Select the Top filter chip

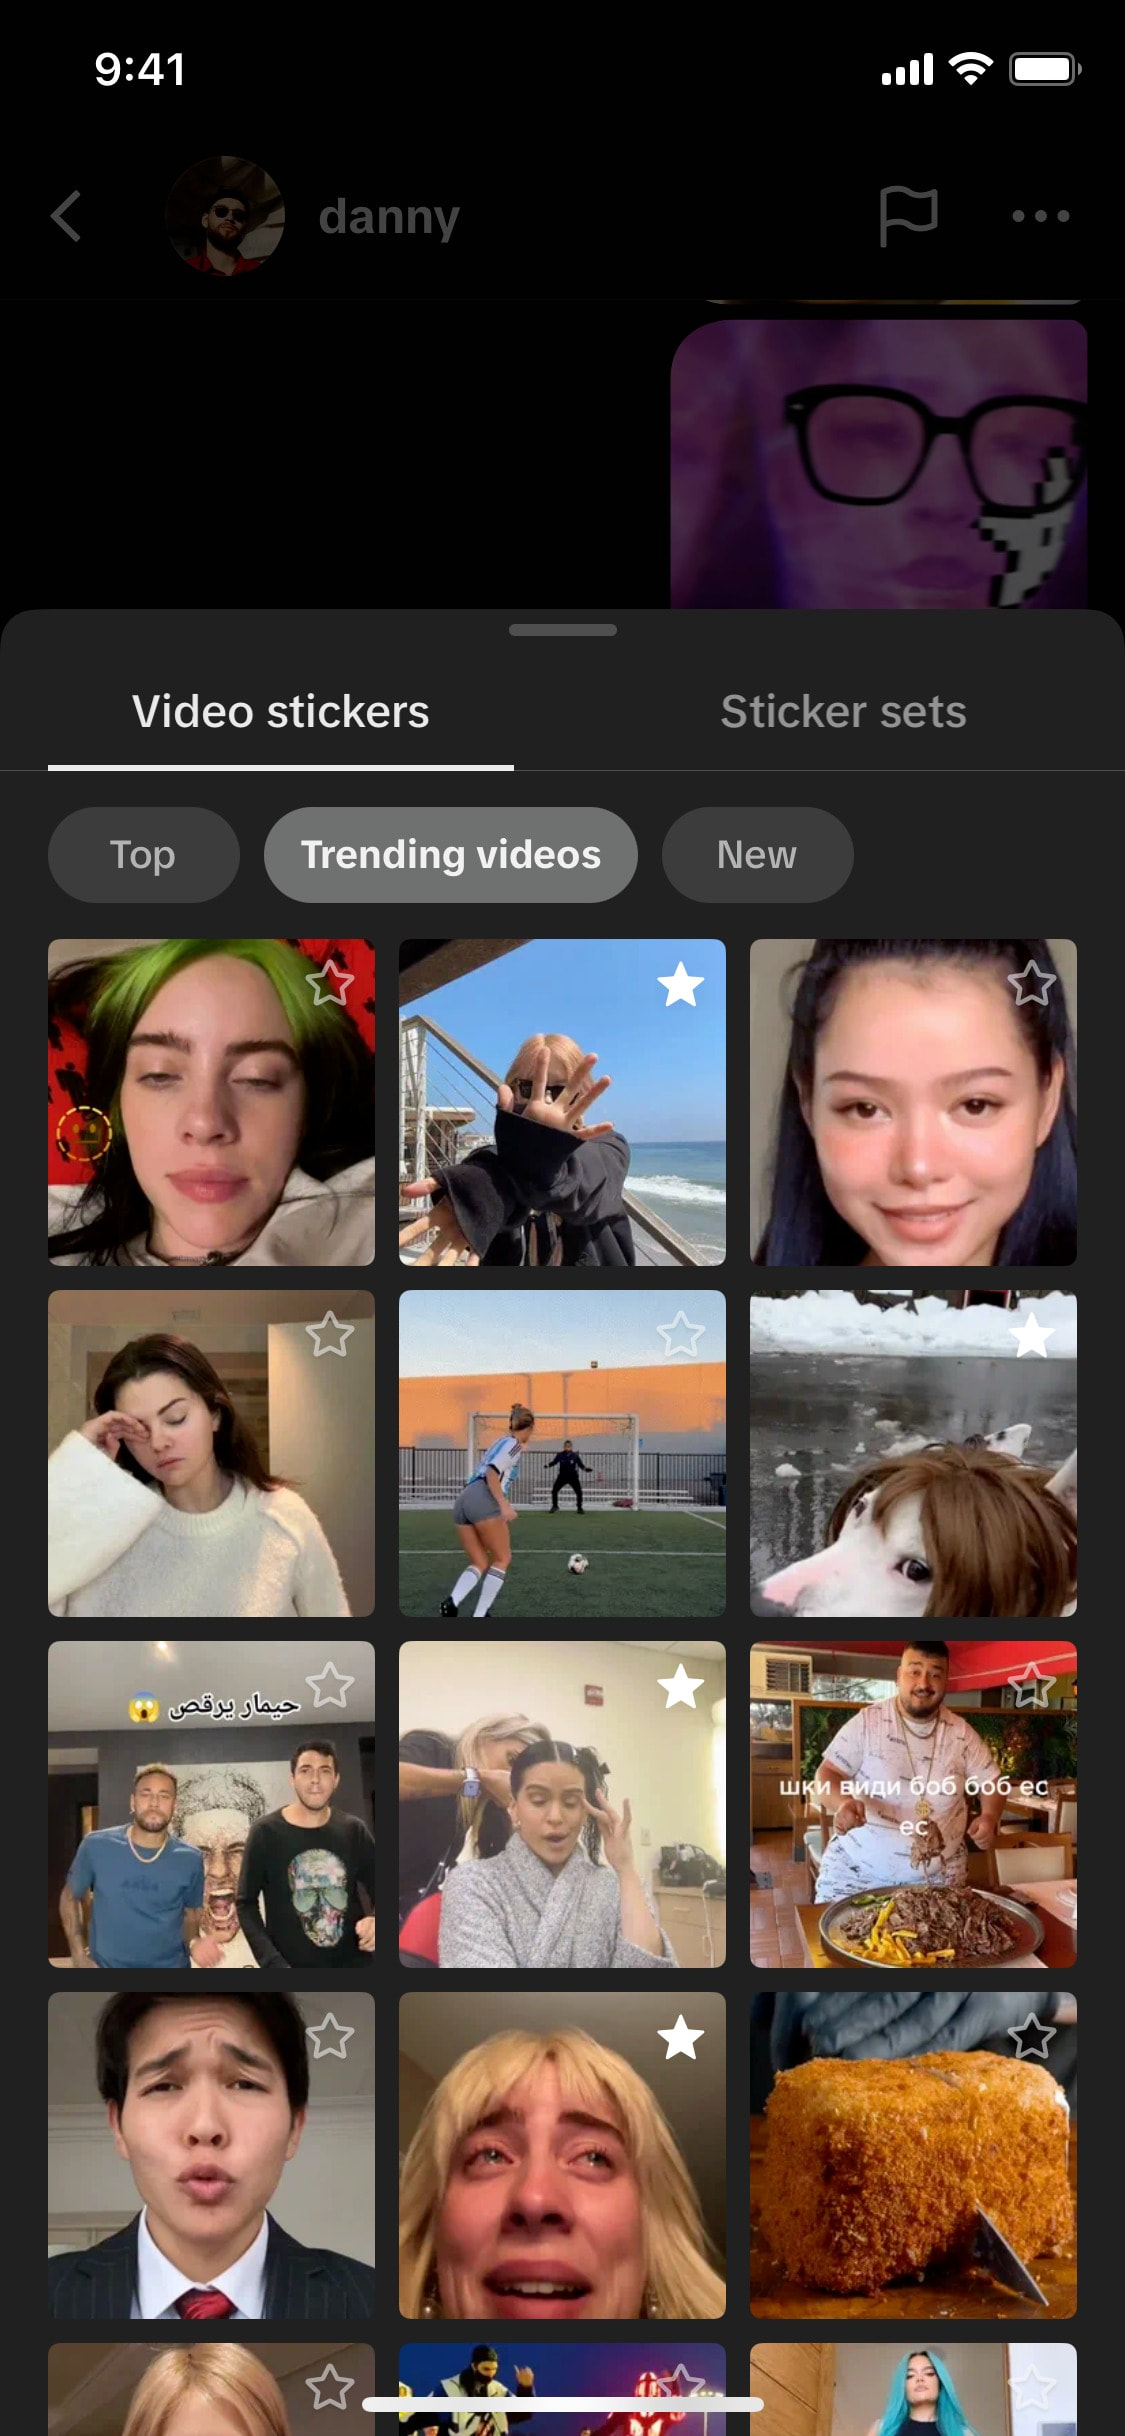point(143,855)
